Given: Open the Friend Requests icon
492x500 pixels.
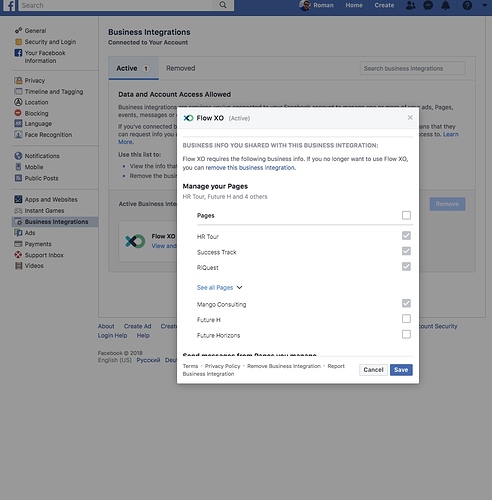Looking at the screenshot, I should pyautogui.click(x=410, y=5).
